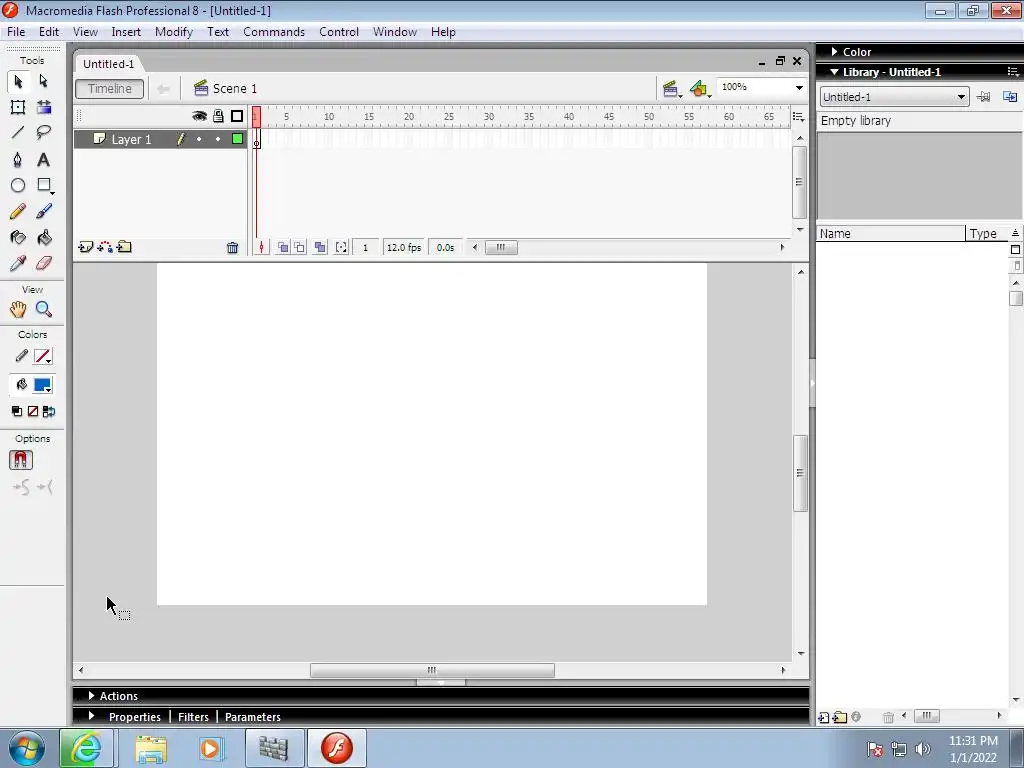This screenshot has width=1024, height=768.
Task: Delete layer with trash icon in timeline
Action: pos(232,248)
